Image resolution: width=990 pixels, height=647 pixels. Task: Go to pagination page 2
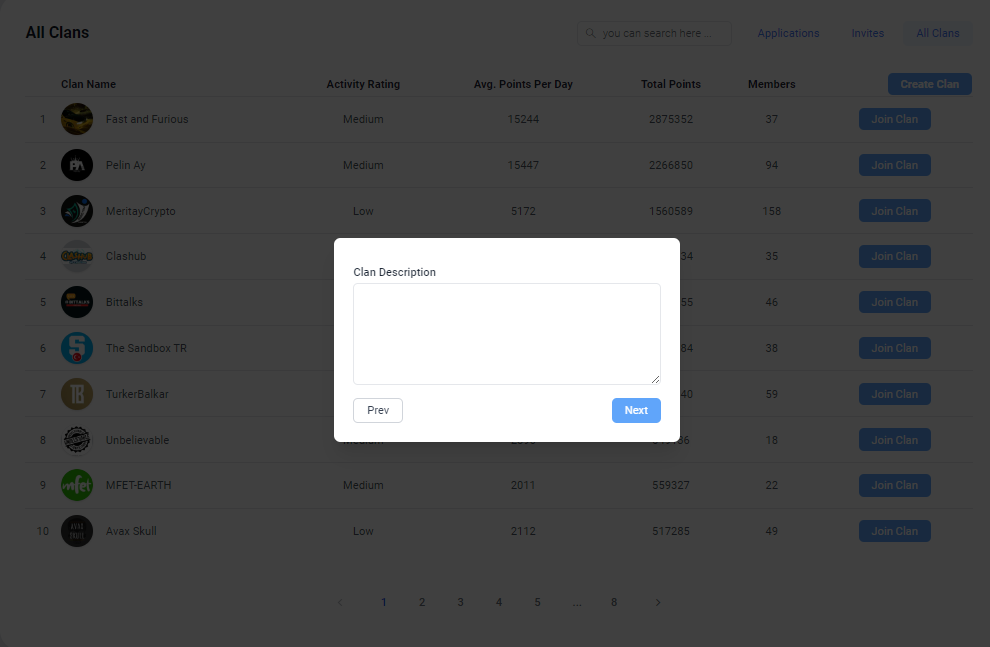422,602
